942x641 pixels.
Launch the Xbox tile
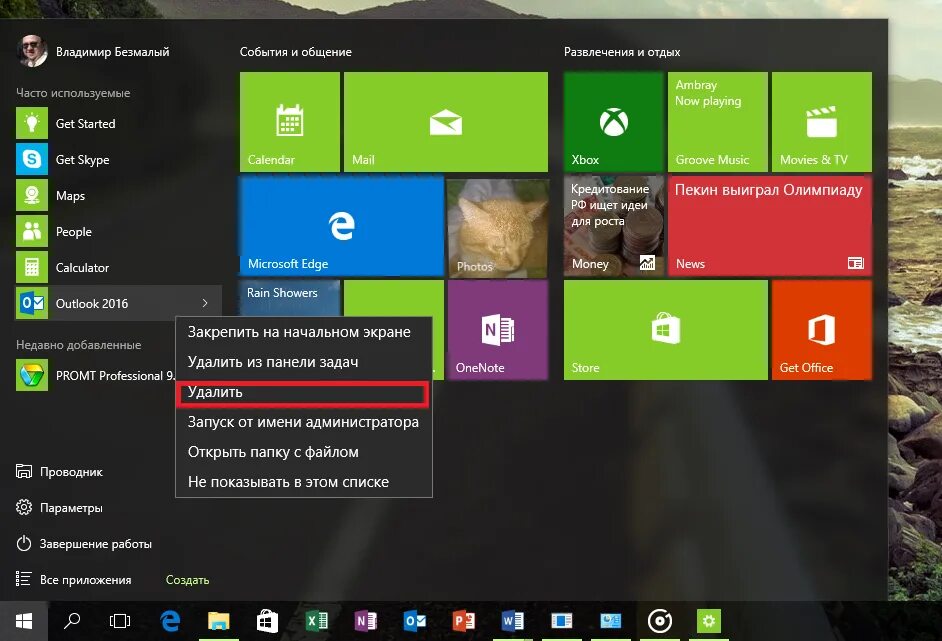pos(613,122)
